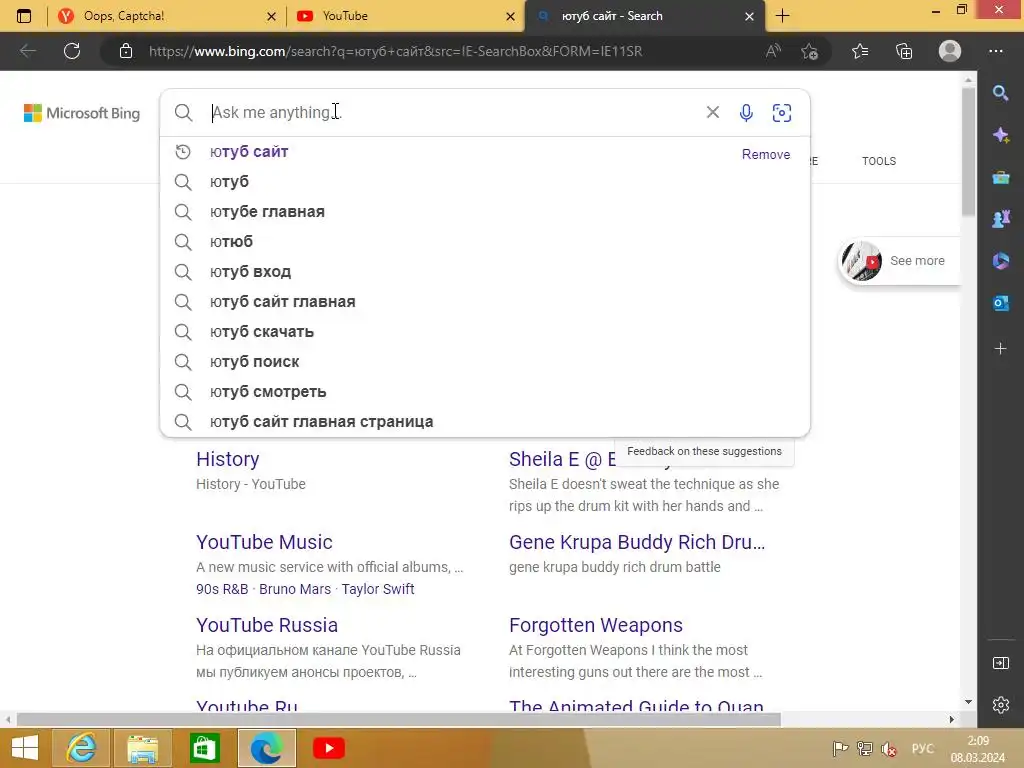
Task: Choose suggestion ютуб скачать
Action: (x=485, y=332)
